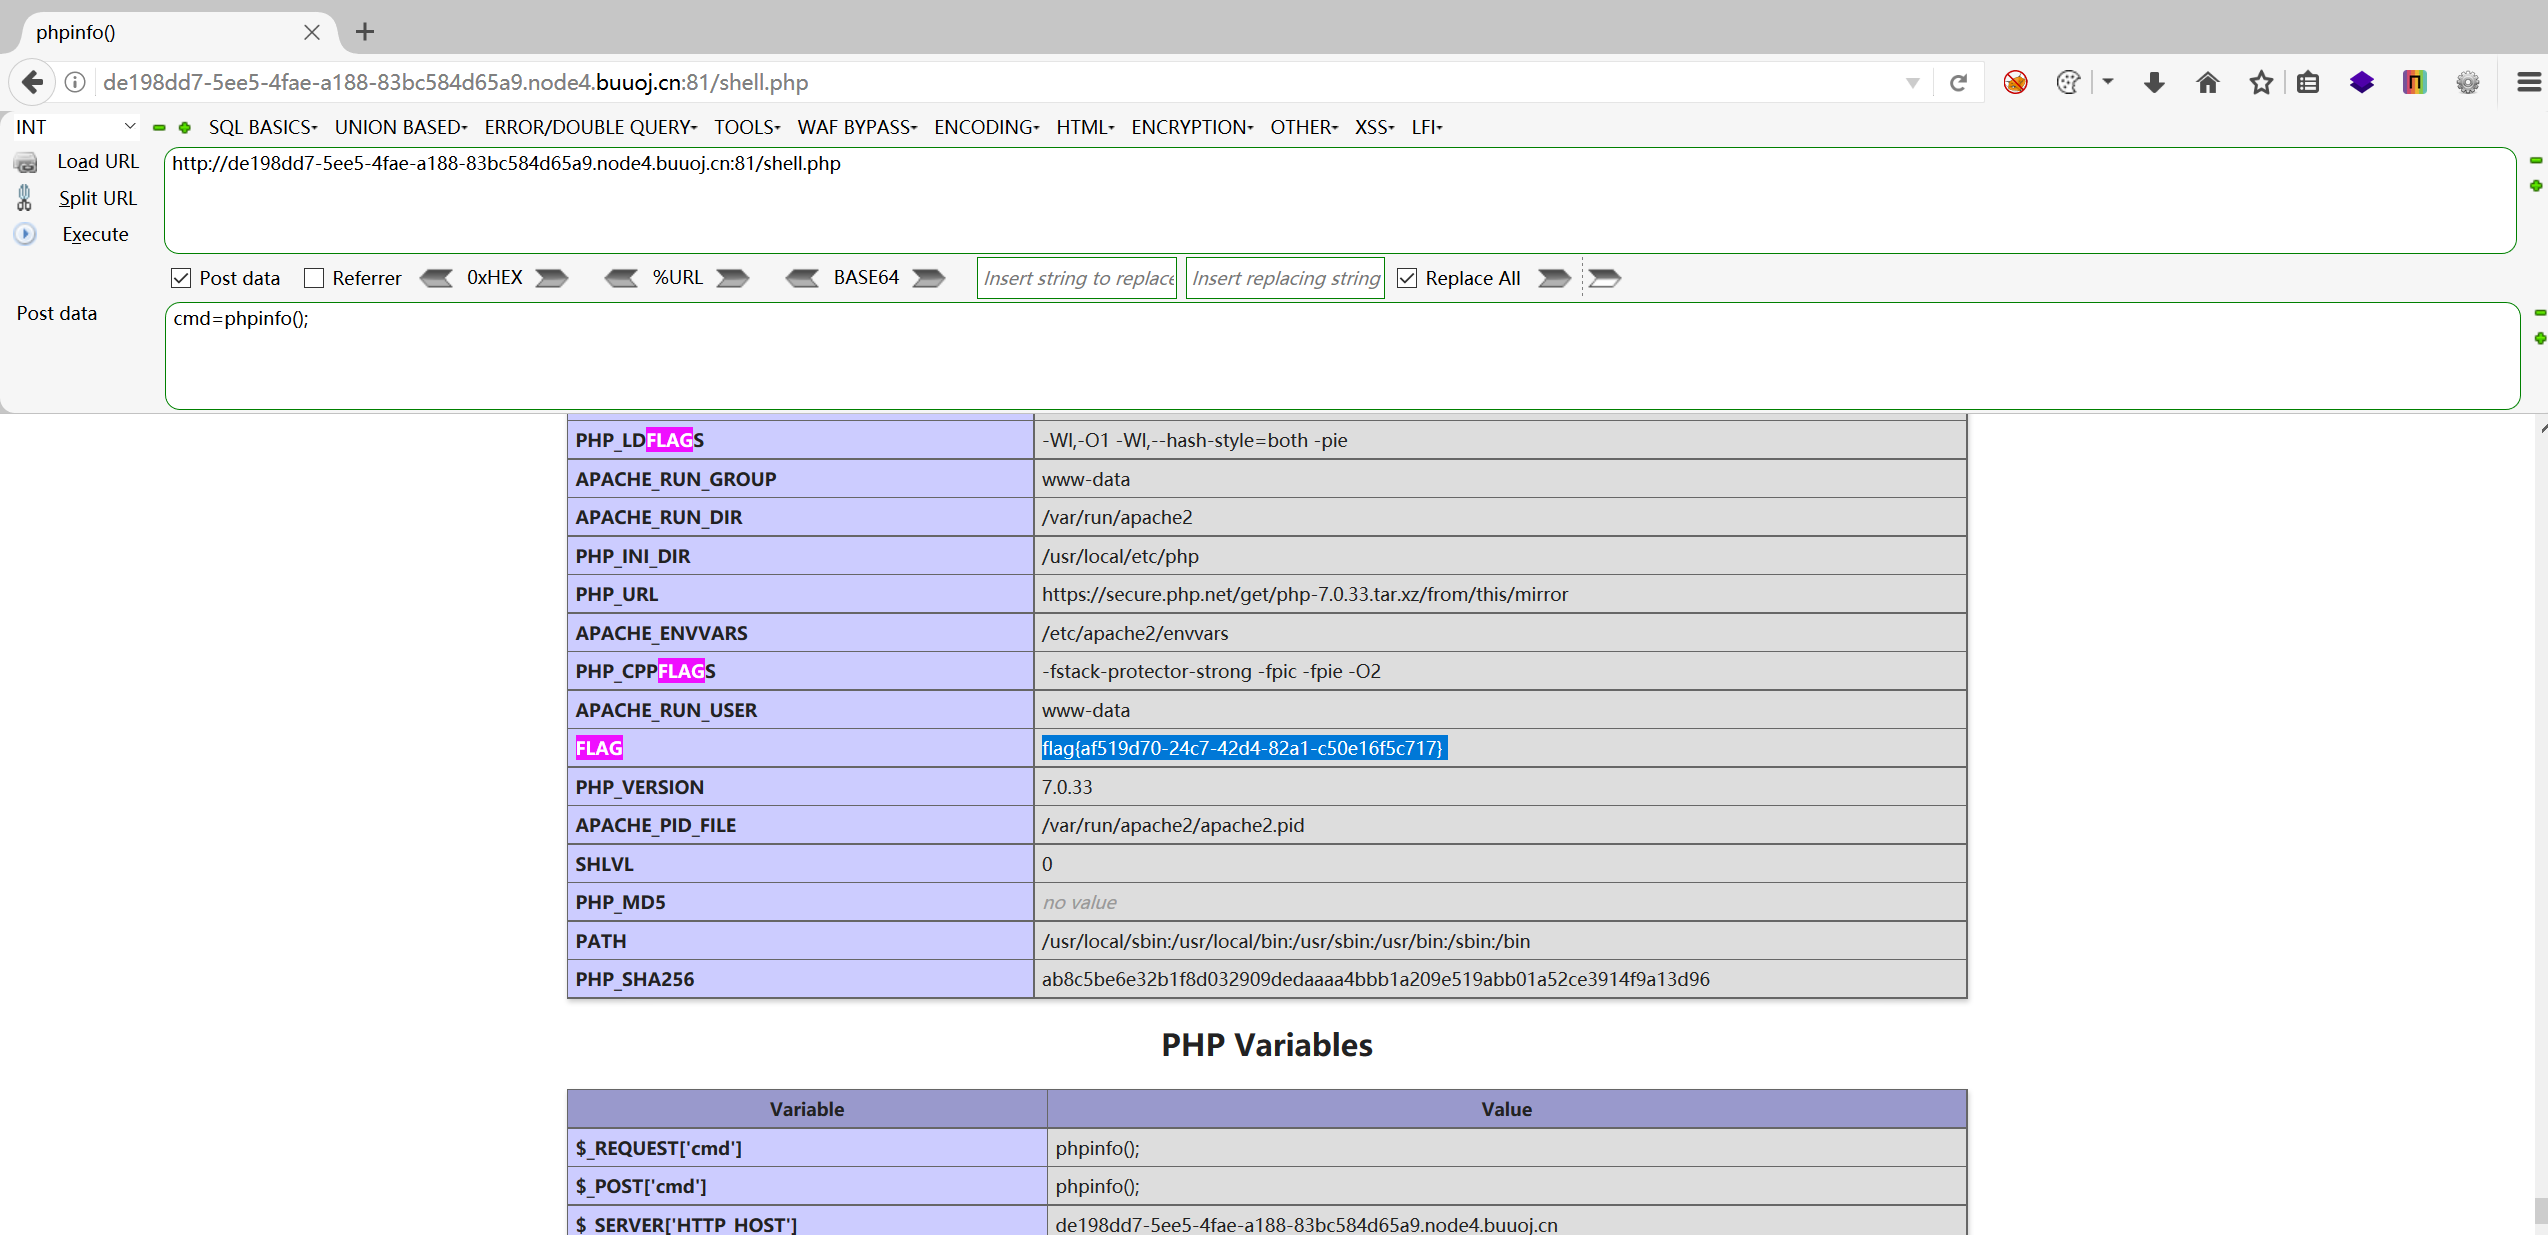
Task: Click the colorful square extension icon
Action: pos(2414,82)
